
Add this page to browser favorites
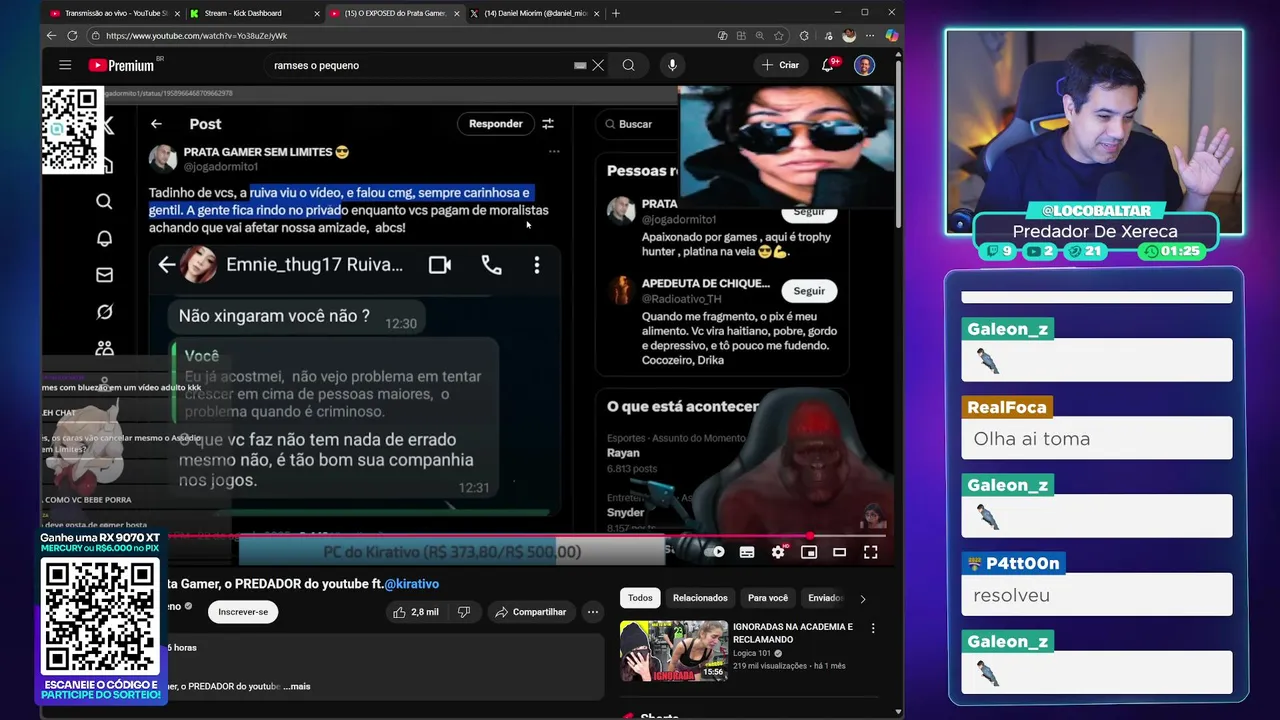pyautogui.click(x=779, y=35)
